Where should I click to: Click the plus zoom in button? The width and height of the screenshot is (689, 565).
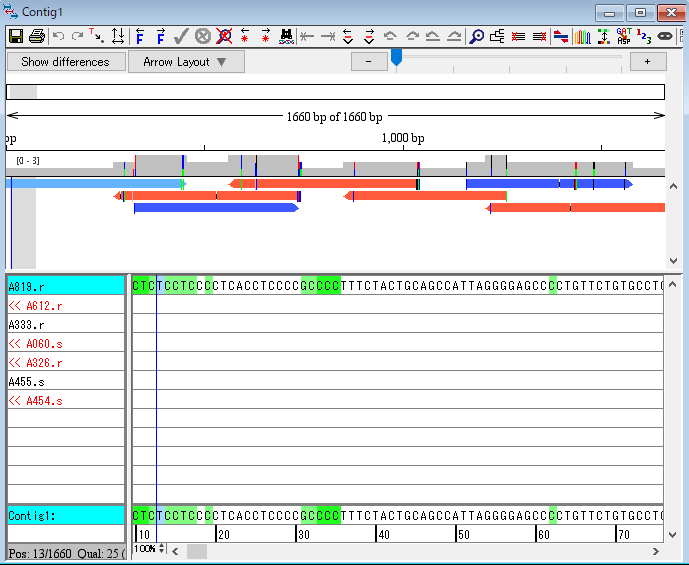[648, 62]
